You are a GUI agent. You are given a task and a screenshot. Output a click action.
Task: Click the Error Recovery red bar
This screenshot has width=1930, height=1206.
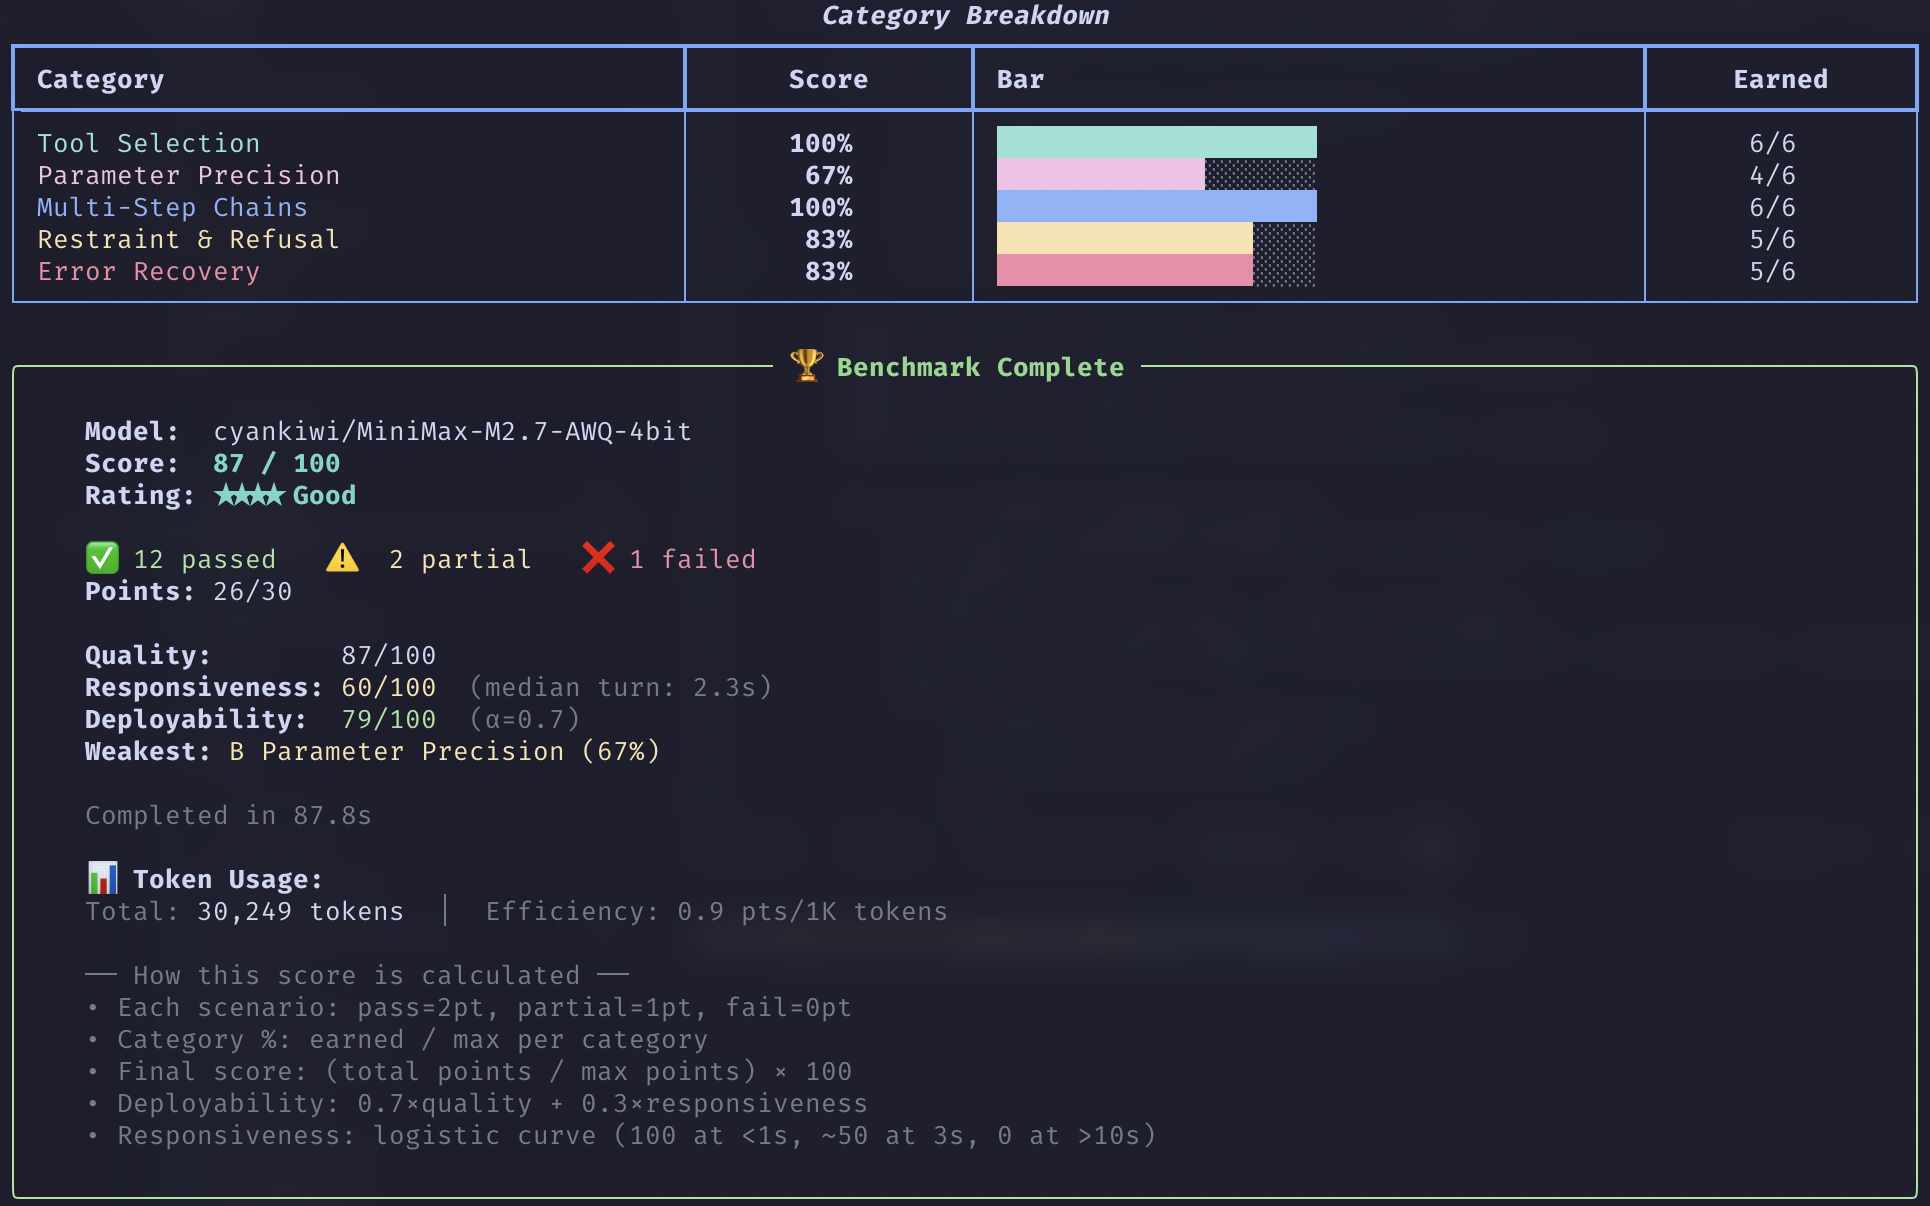tap(1124, 270)
